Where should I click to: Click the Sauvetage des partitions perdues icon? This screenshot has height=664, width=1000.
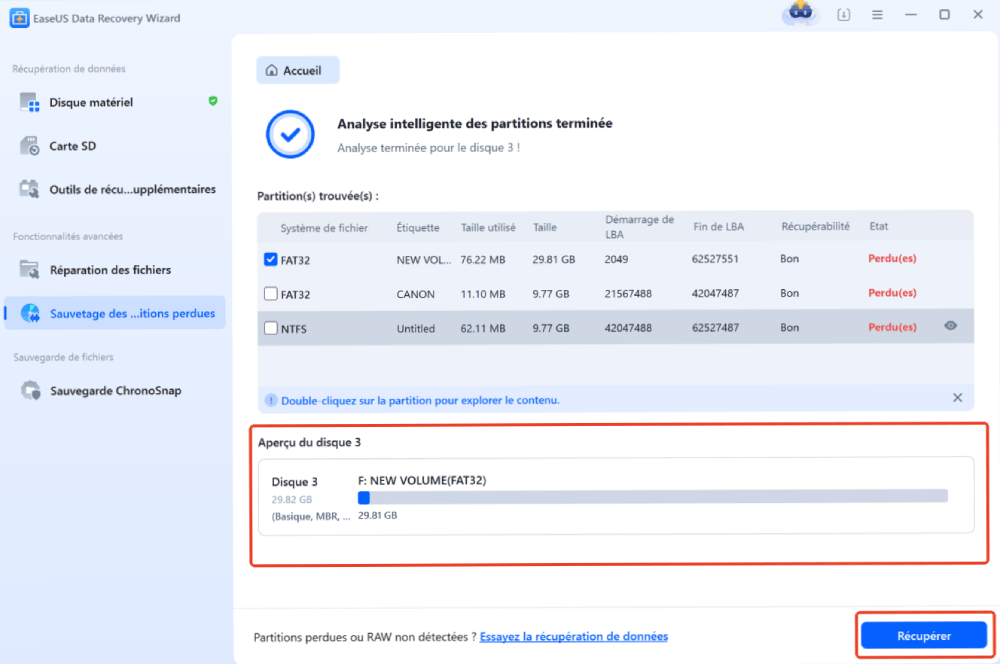point(30,313)
